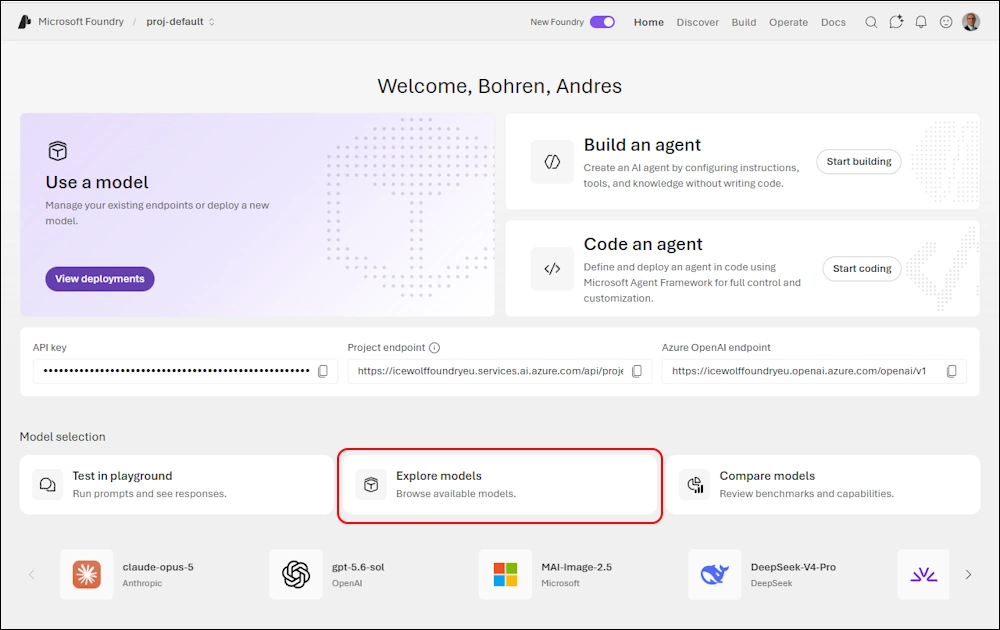Open the Operate tab
Viewport: 1000px width, 630px height.
coord(788,22)
